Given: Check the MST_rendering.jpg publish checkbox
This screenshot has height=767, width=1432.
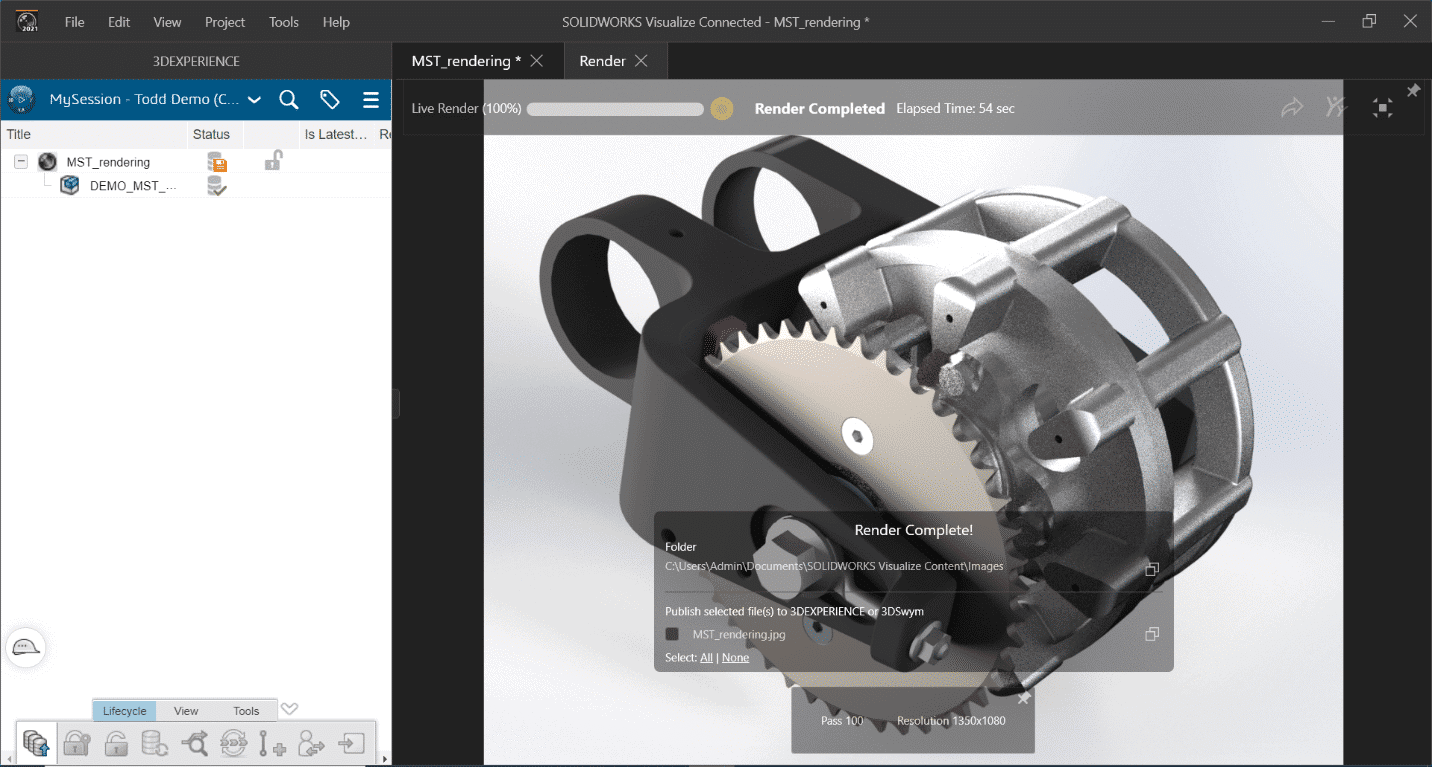Looking at the screenshot, I should pos(672,634).
